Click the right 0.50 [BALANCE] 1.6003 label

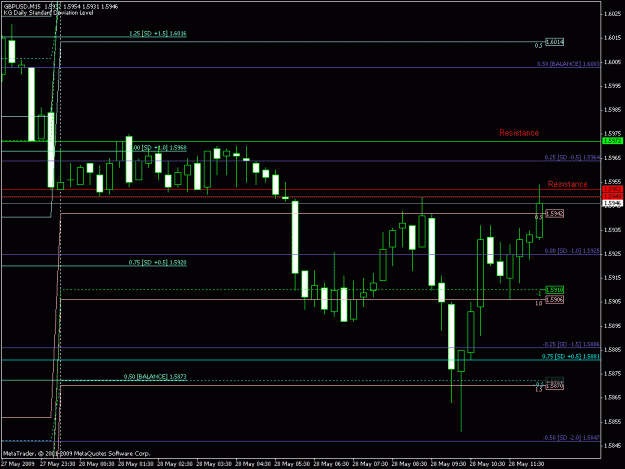[x=568, y=64]
